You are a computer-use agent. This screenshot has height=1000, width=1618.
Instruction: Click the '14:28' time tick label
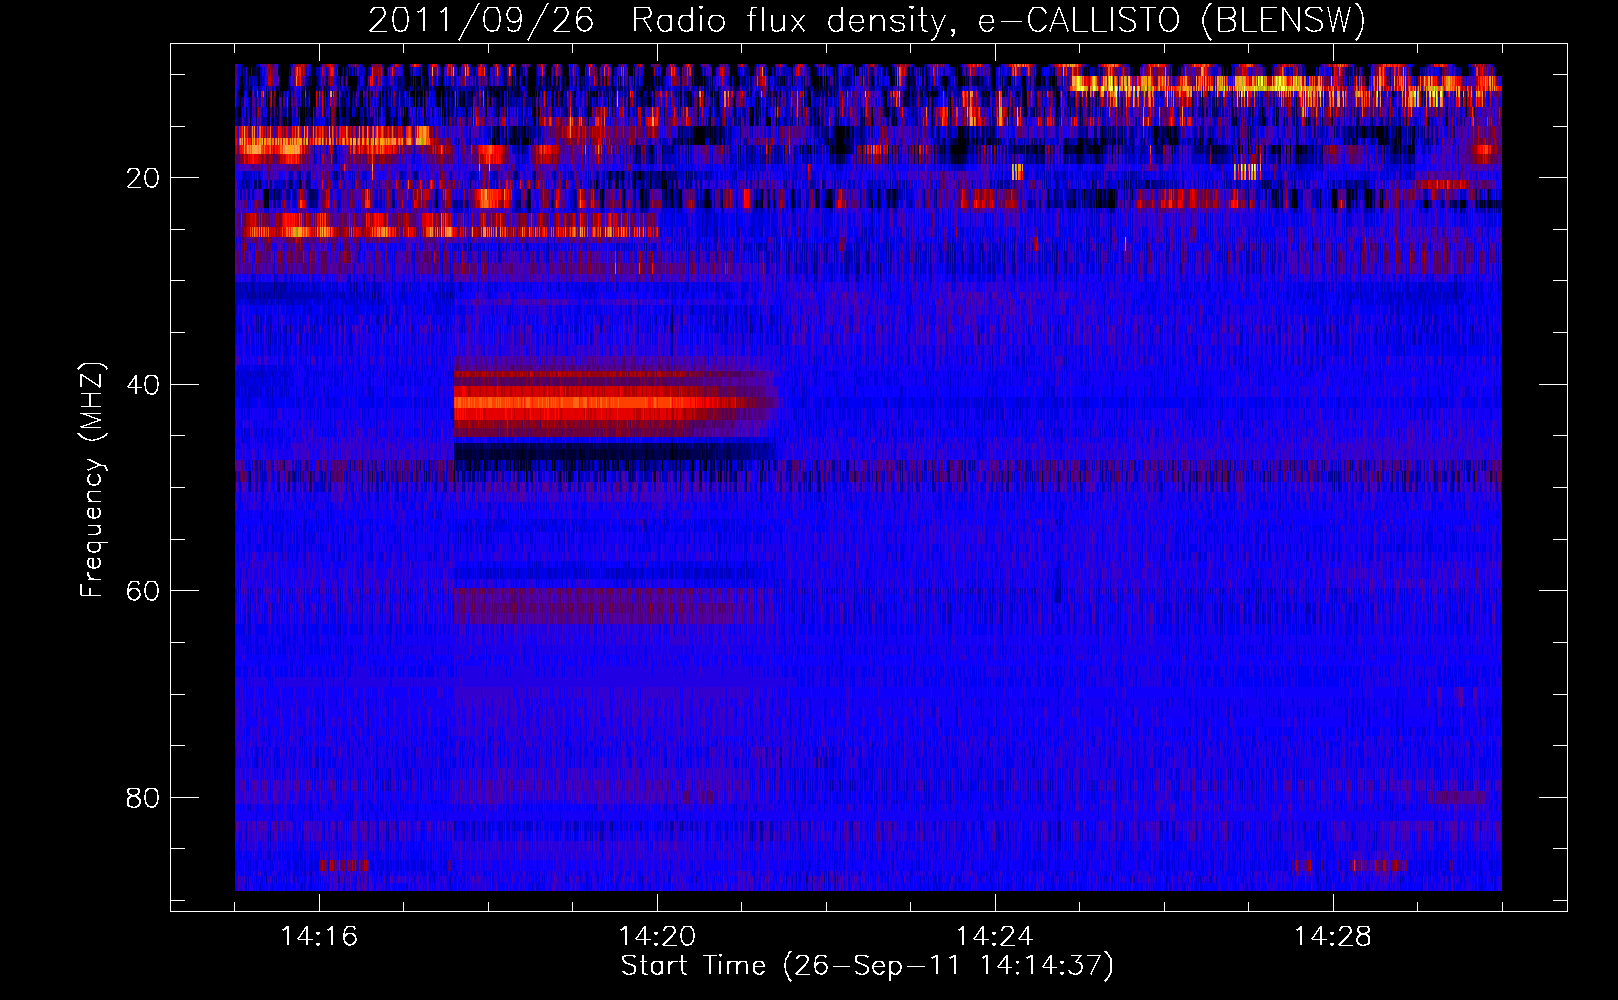click(x=1333, y=937)
